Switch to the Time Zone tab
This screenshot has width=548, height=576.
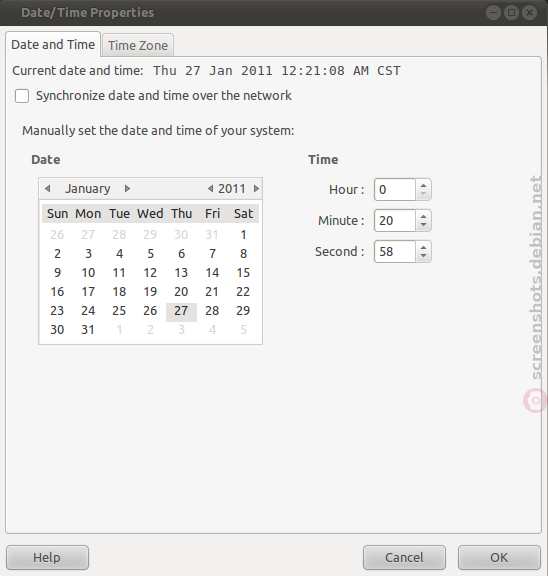(x=138, y=46)
